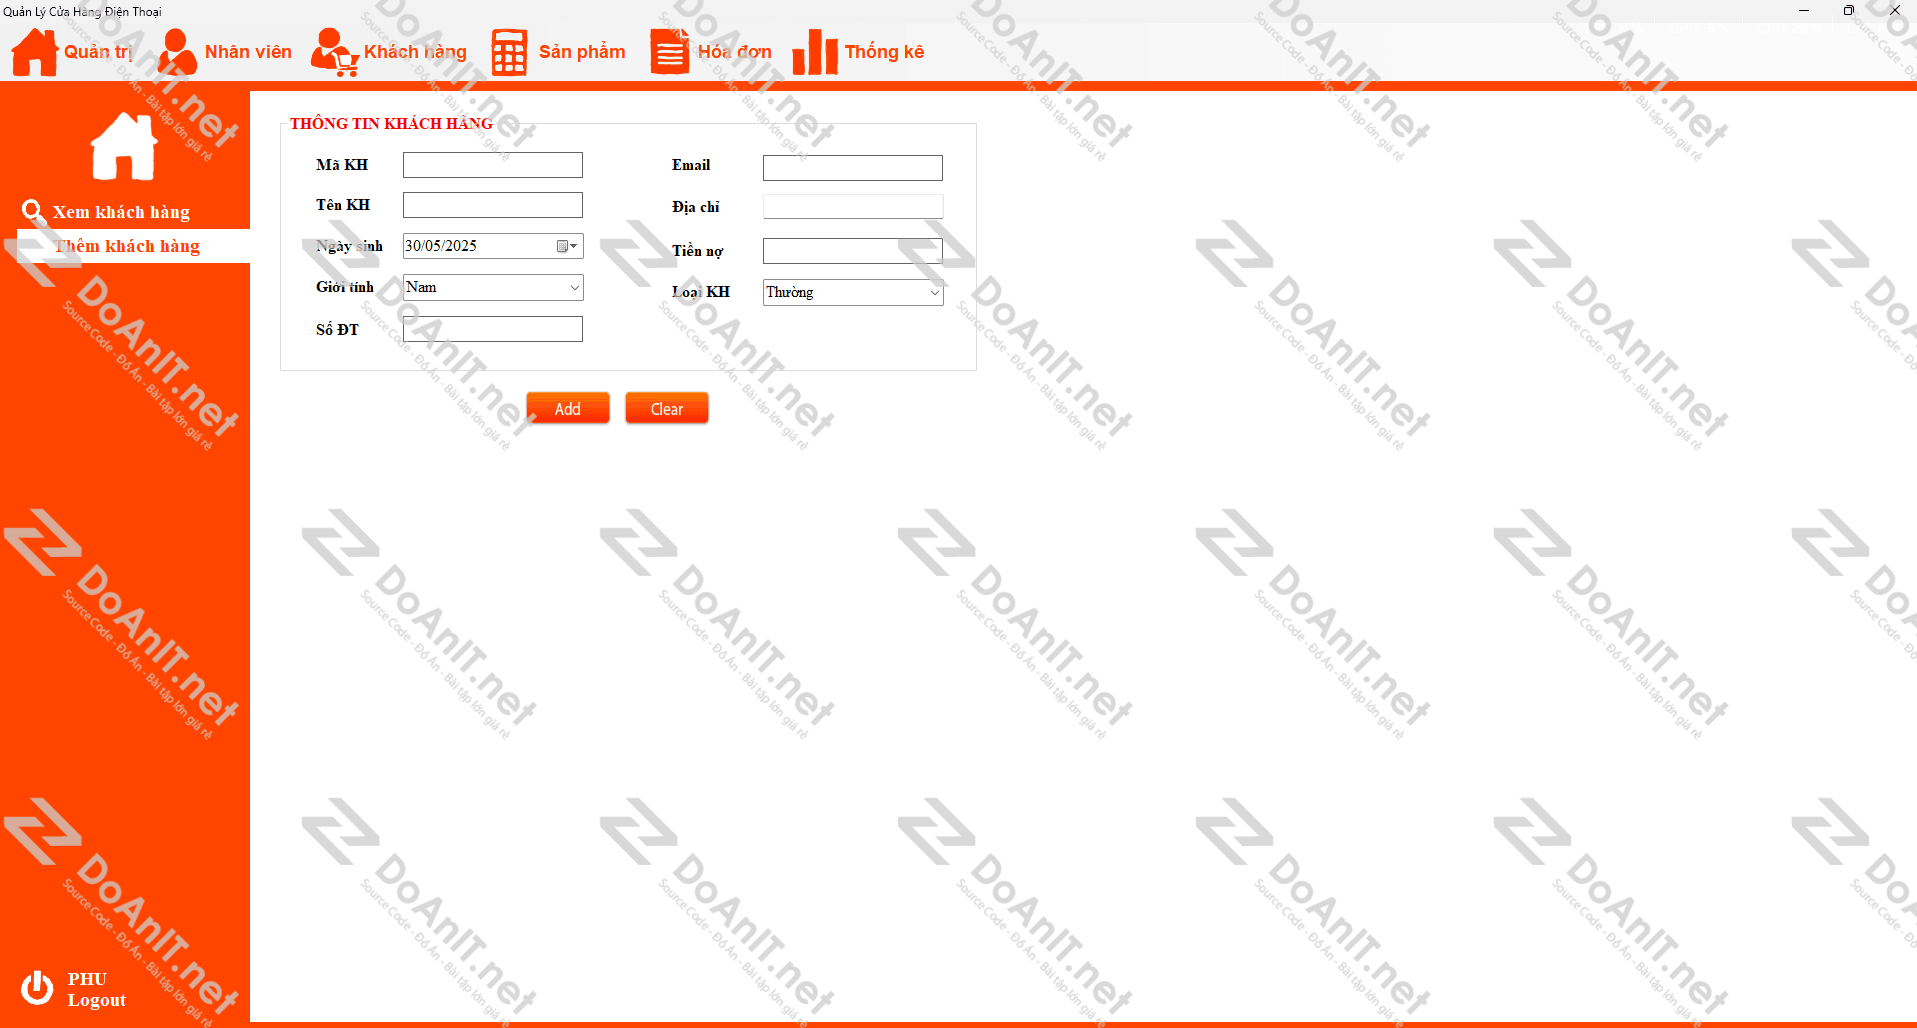Click the Add button
The height and width of the screenshot is (1028, 1917).
pyautogui.click(x=568, y=408)
